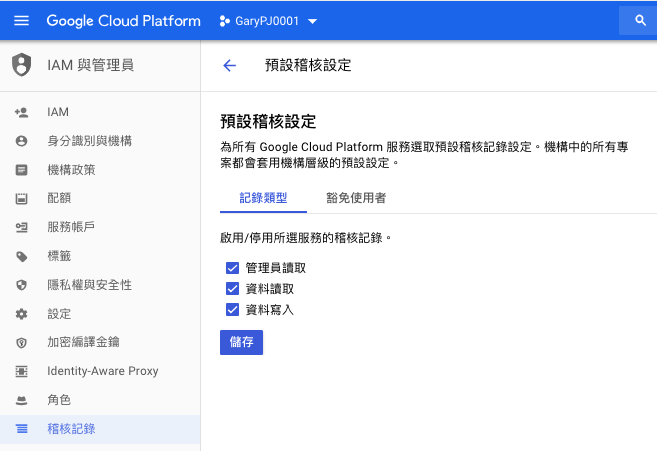Go to Identity-Aware Proxy page

[102, 371]
